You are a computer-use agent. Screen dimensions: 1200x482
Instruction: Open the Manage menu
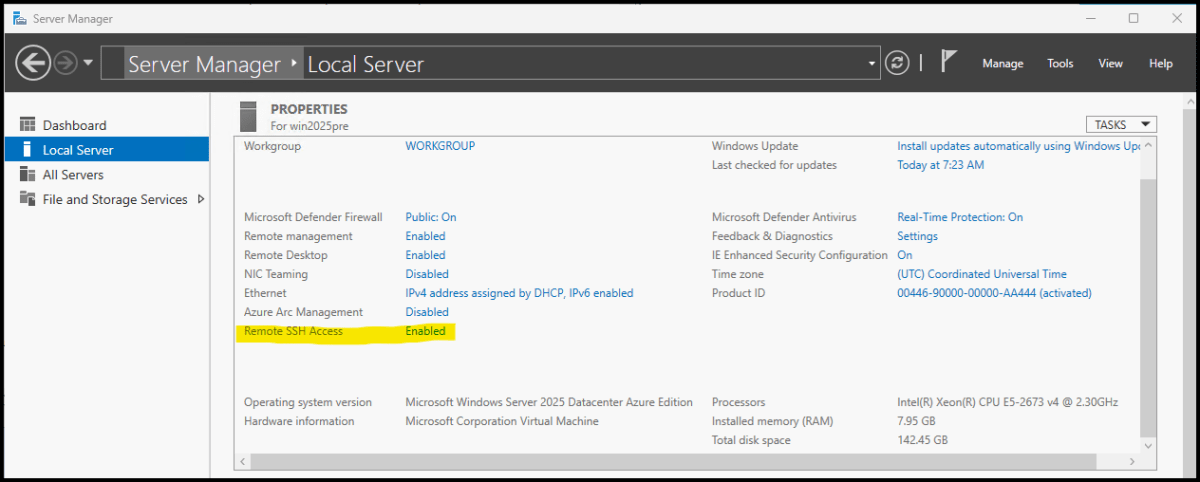coord(1002,63)
